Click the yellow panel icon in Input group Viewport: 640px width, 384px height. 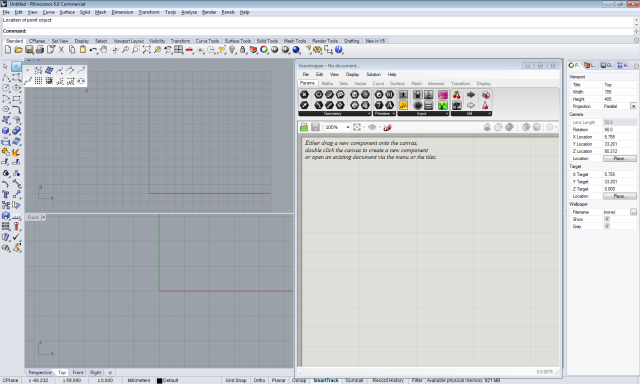(403, 105)
